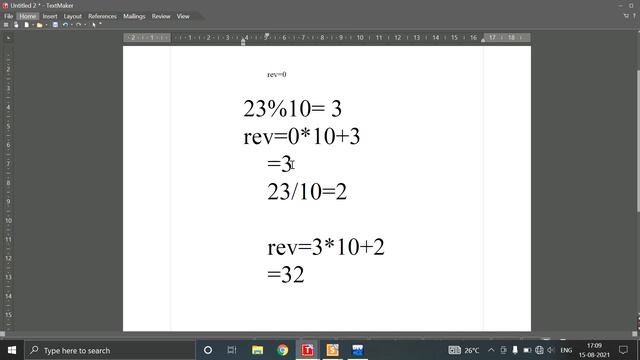640x360 pixels.
Task: Click the line '=32' in the document
Action: point(286,274)
